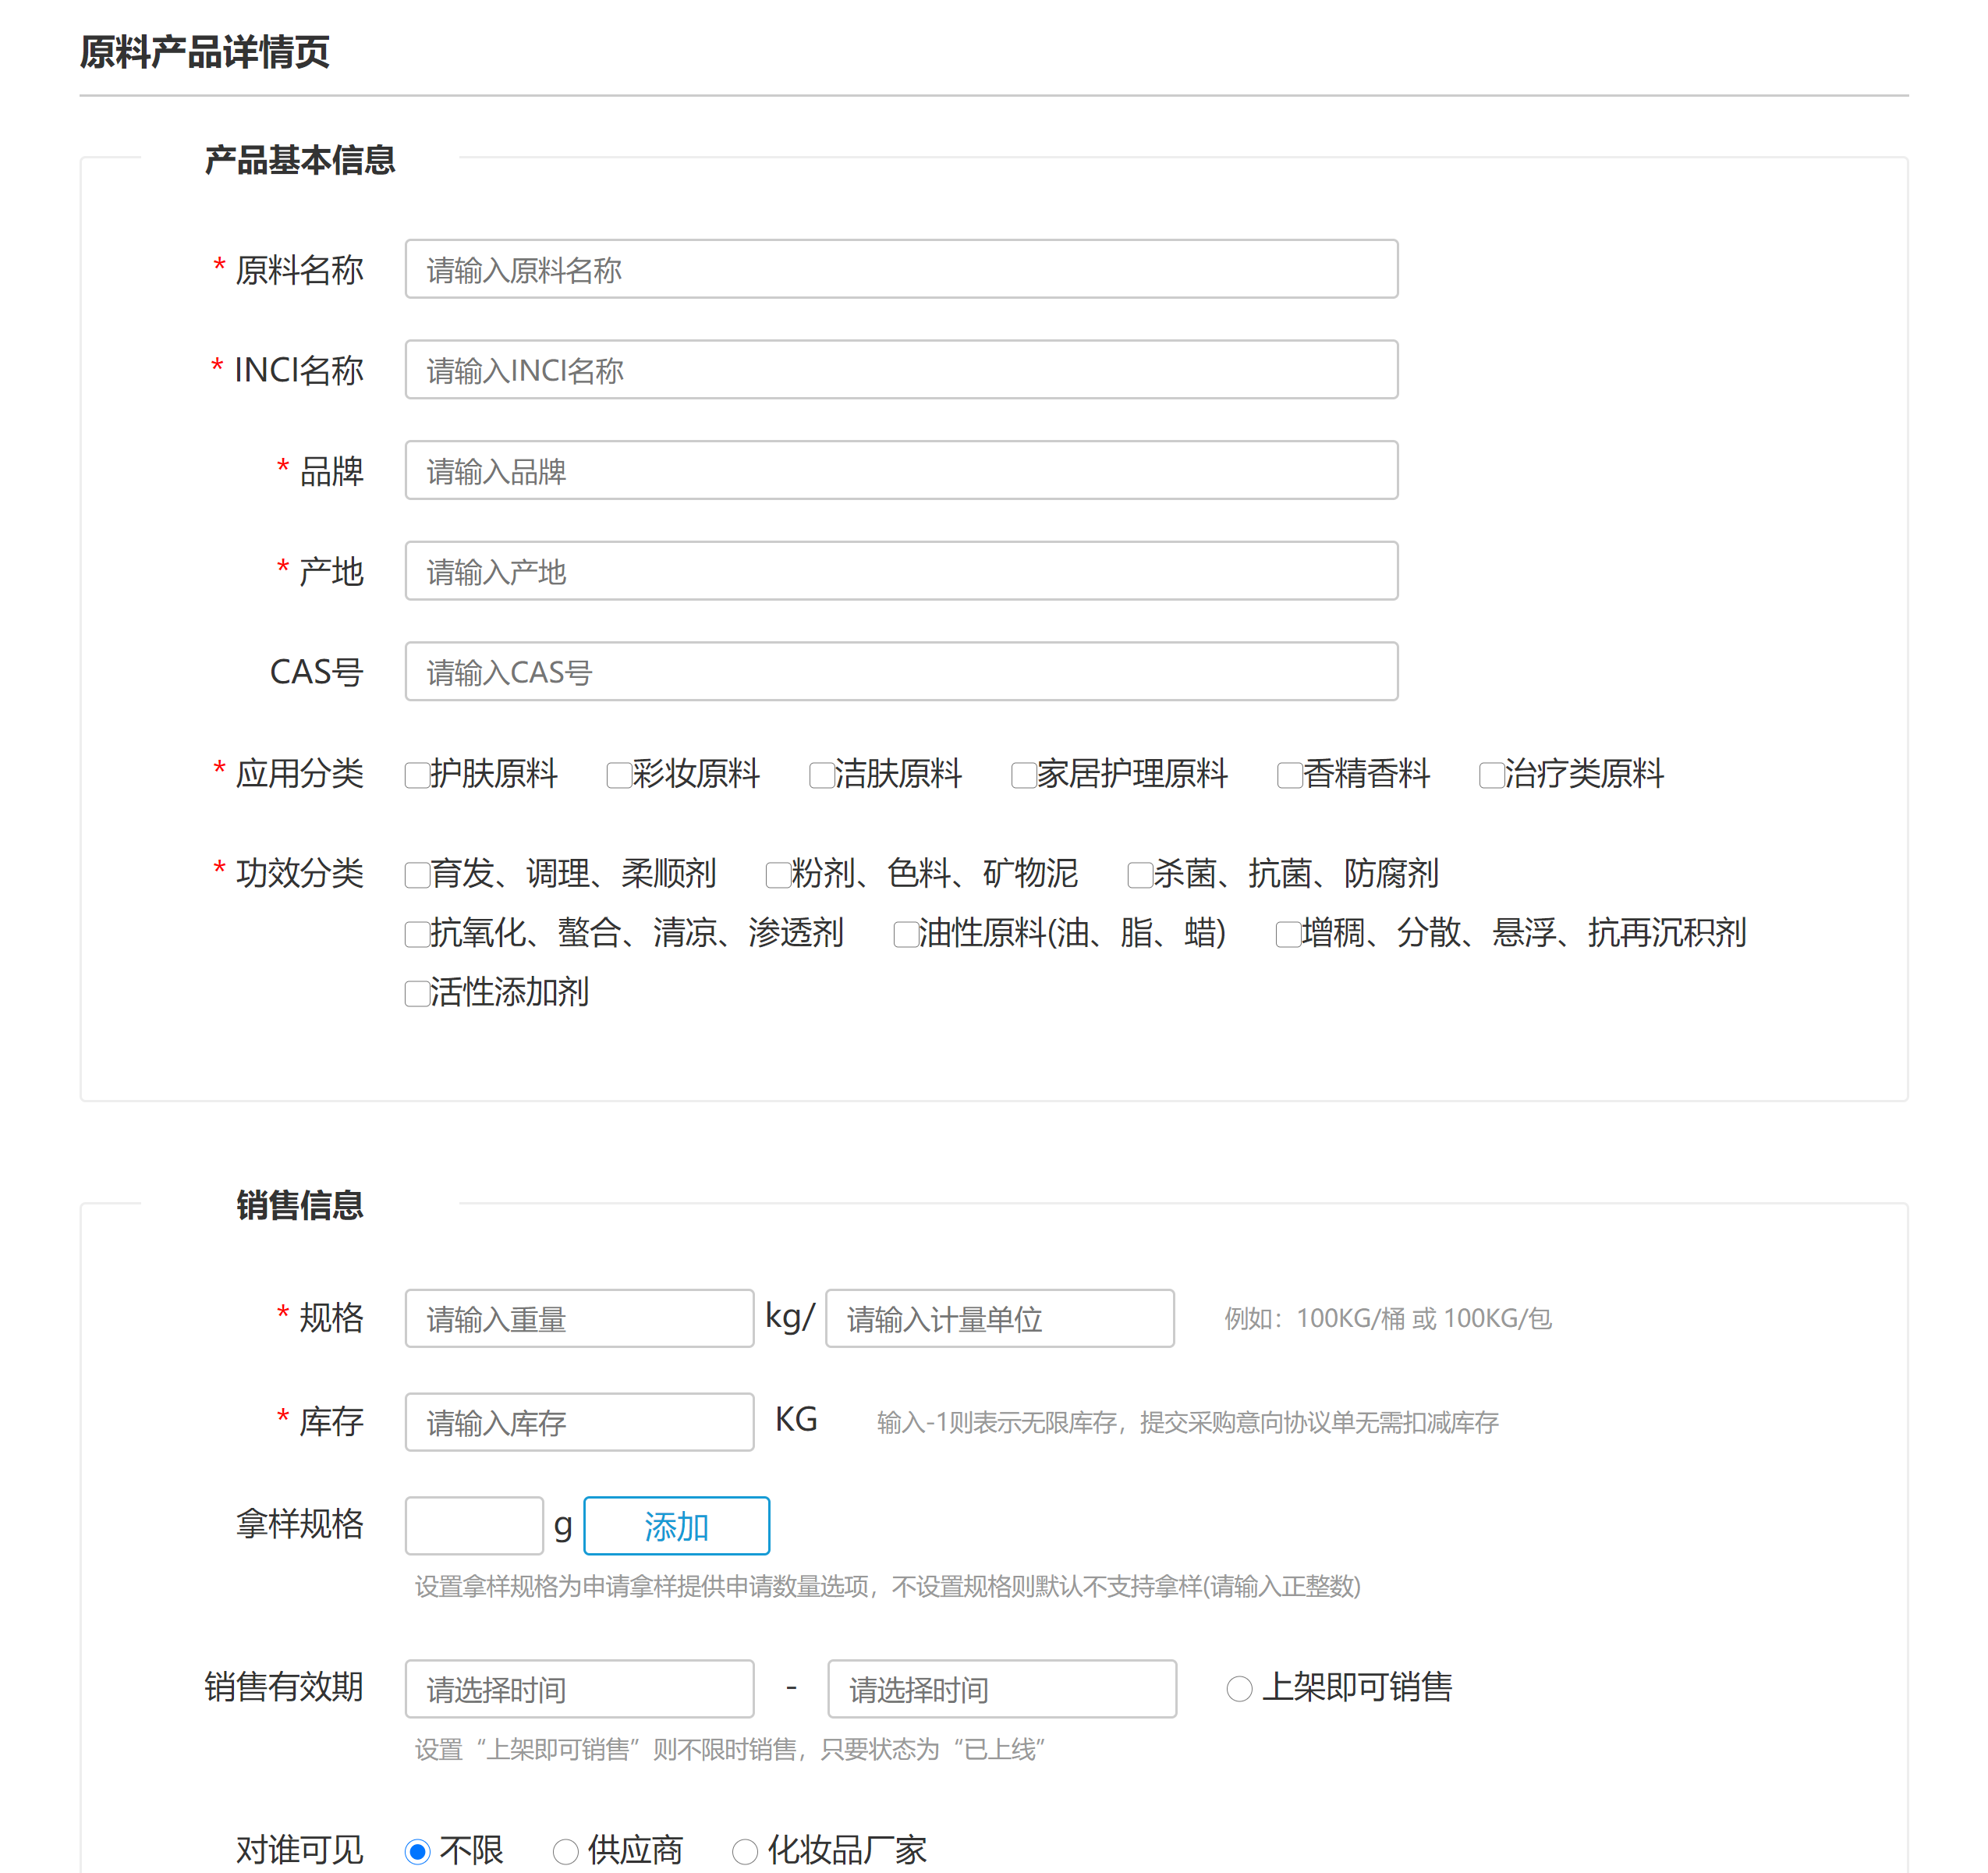The height and width of the screenshot is (1873, 1988).
Task: Click the hint text 例如：100KG/桶 或 100KG/包
Action: (1388, 1318)
